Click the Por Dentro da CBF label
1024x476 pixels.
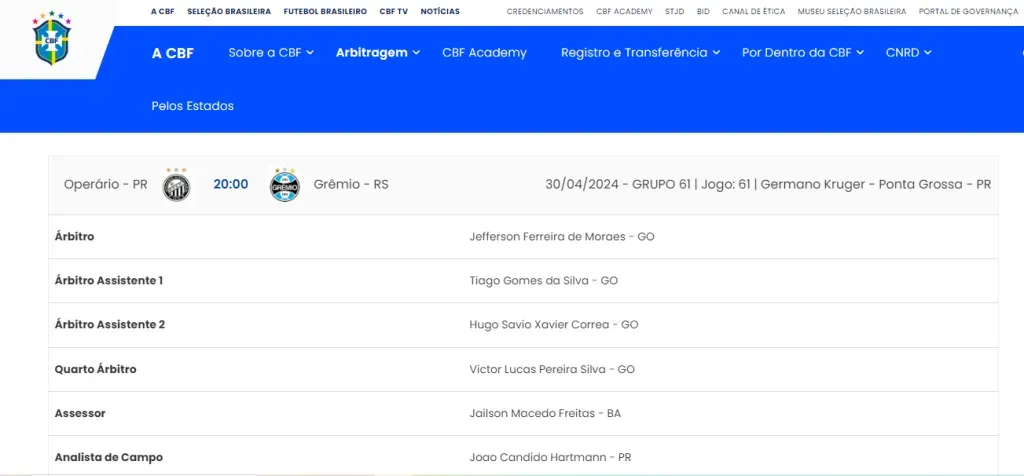tap(797, 53)
